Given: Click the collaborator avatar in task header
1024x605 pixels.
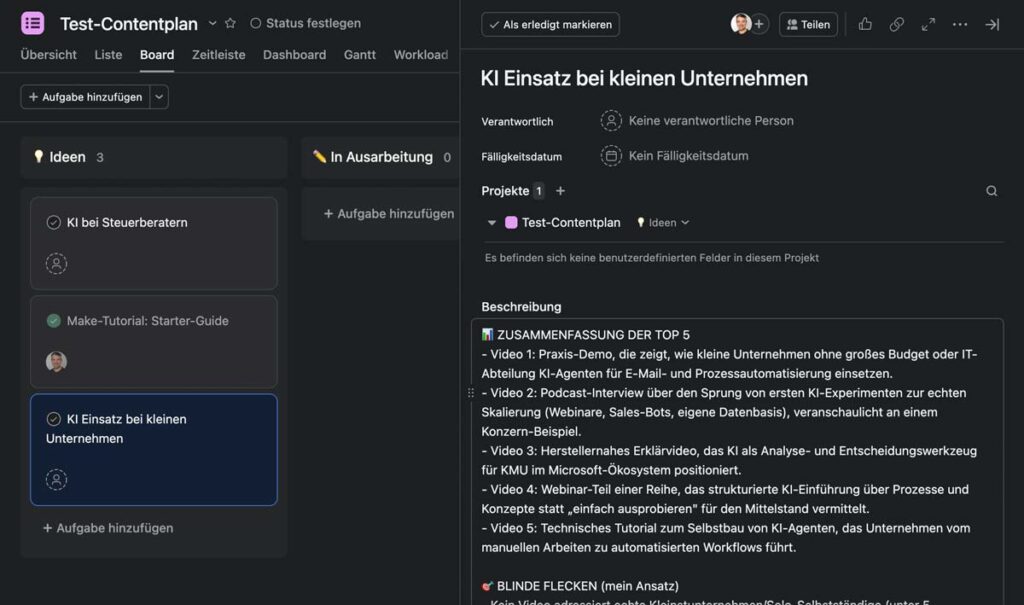Looking at the screenshot, I should click(x=741, y=24).
